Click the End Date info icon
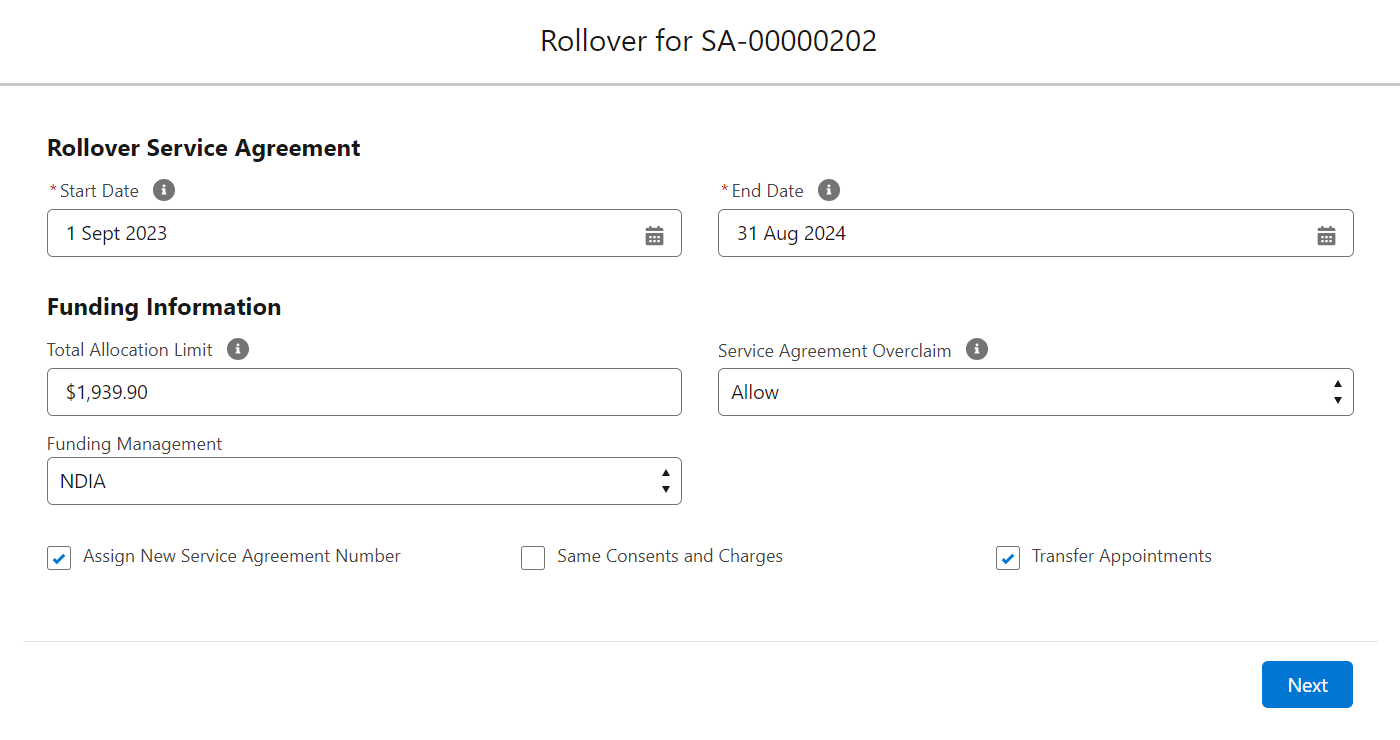The height and width of the screenshot is (740, 1400). click(828, 189)
